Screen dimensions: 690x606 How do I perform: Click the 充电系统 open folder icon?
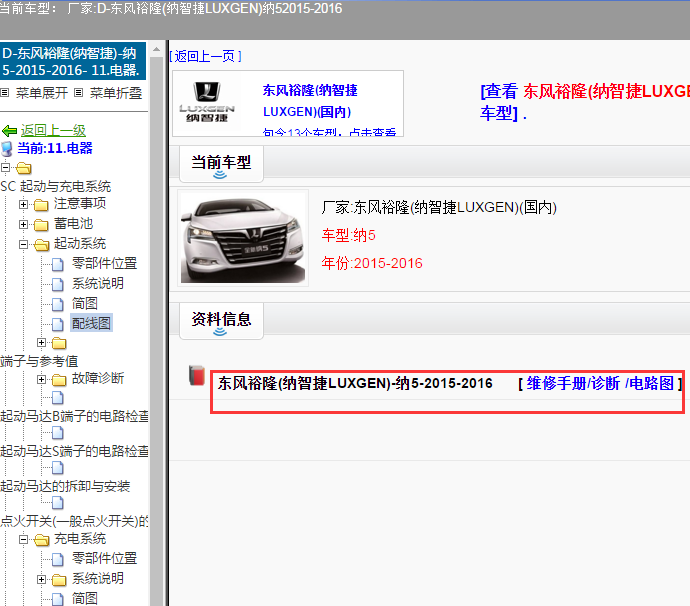click(41, 540)
